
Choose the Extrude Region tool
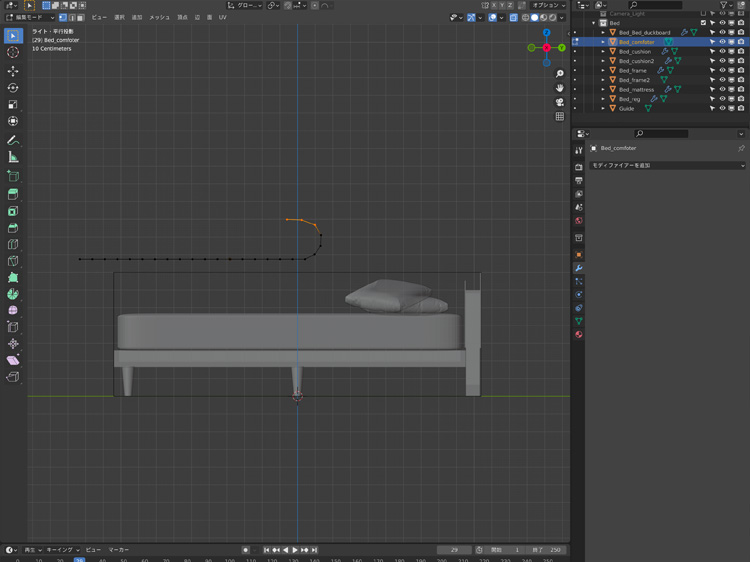[13, 194]
